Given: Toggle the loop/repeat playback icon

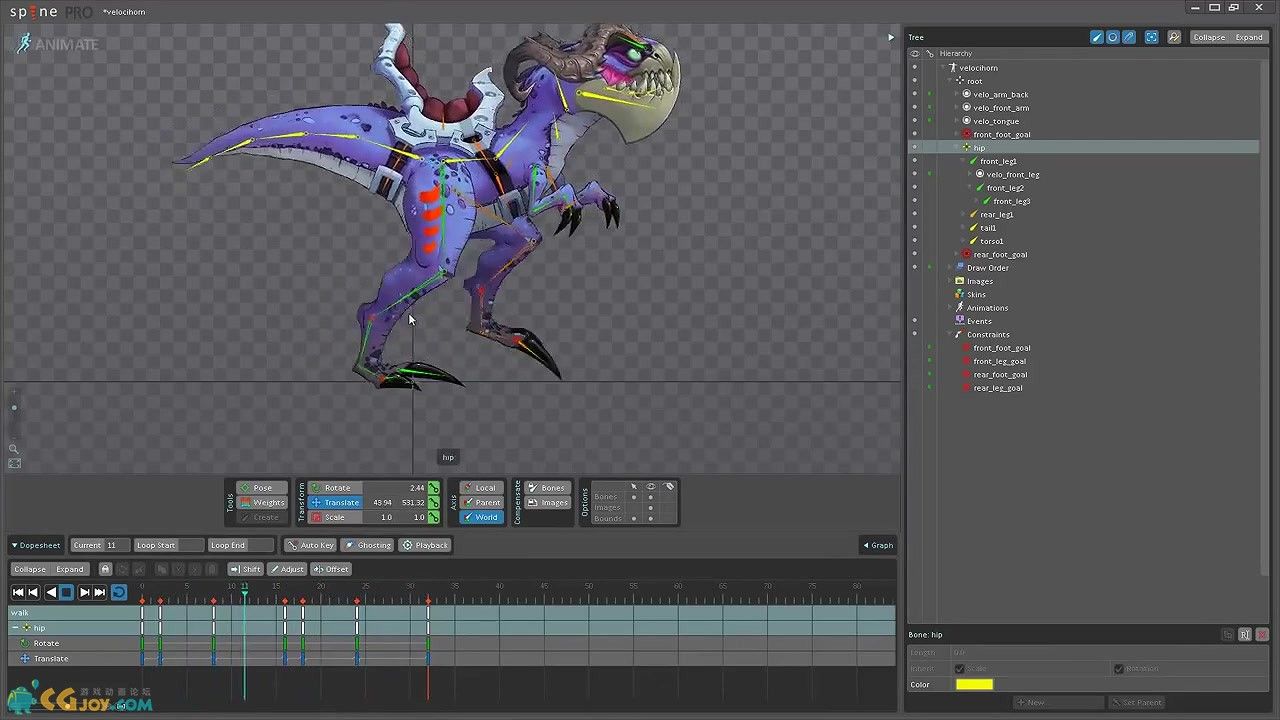Looking at the screenshot, I should [x=118, y=592].
